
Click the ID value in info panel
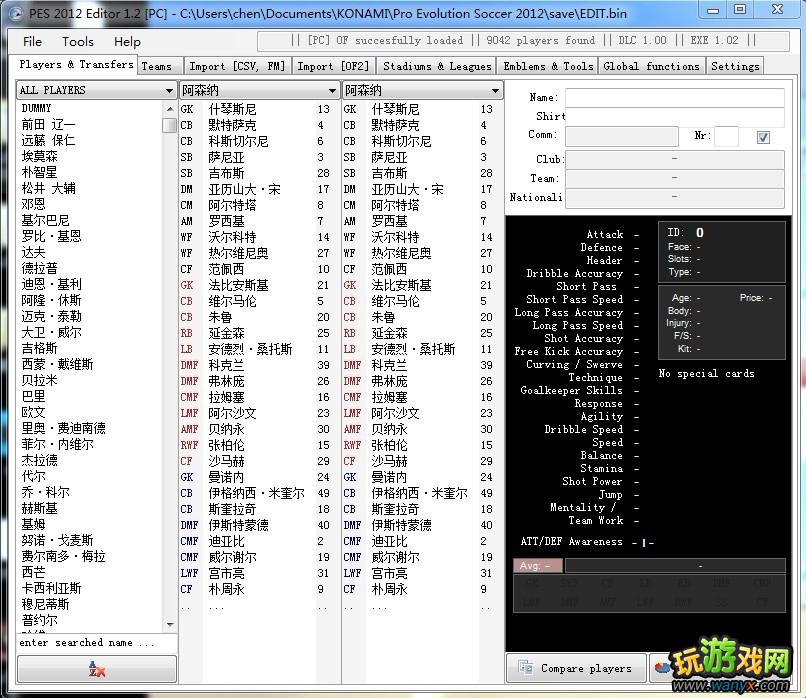(x=700, y=232)
